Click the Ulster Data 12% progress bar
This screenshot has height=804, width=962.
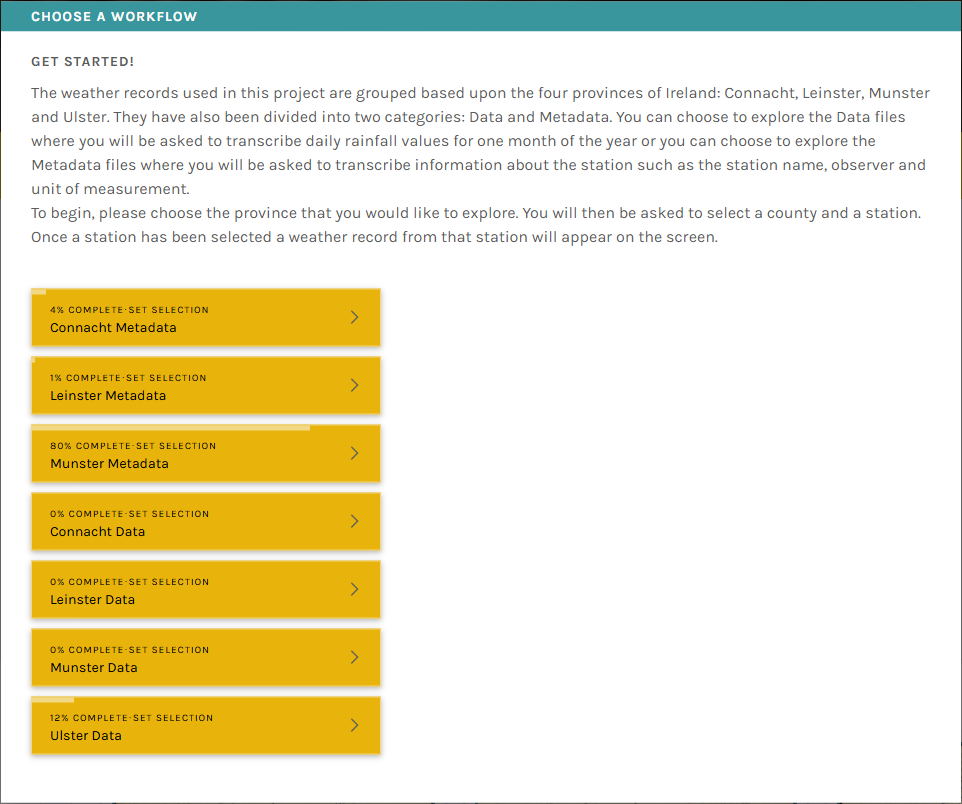pyautogui.click(x=53, y=700)
